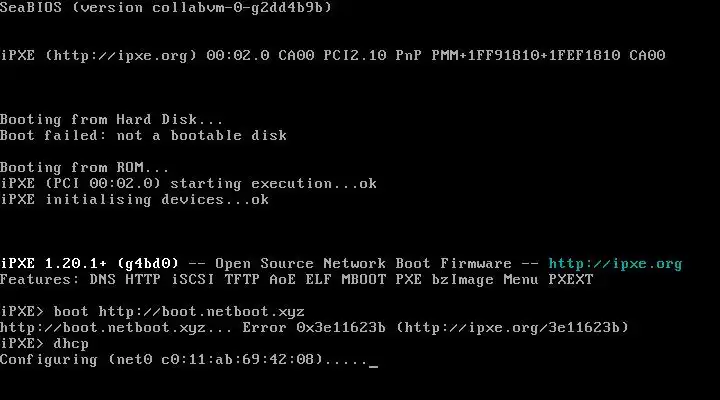Click the 'Booting from Hard Disk...' line
Screen dimensions: 720x400
[111, 119]
